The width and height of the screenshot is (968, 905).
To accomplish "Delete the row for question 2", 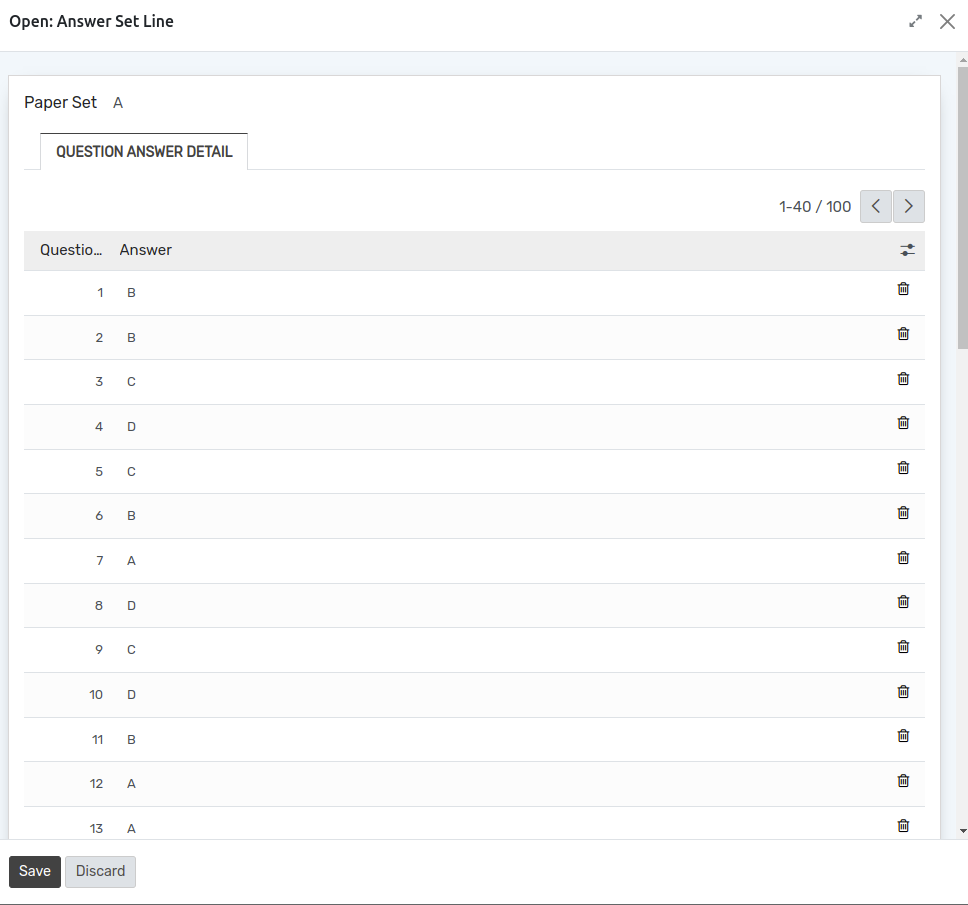I will click(903, 334).
